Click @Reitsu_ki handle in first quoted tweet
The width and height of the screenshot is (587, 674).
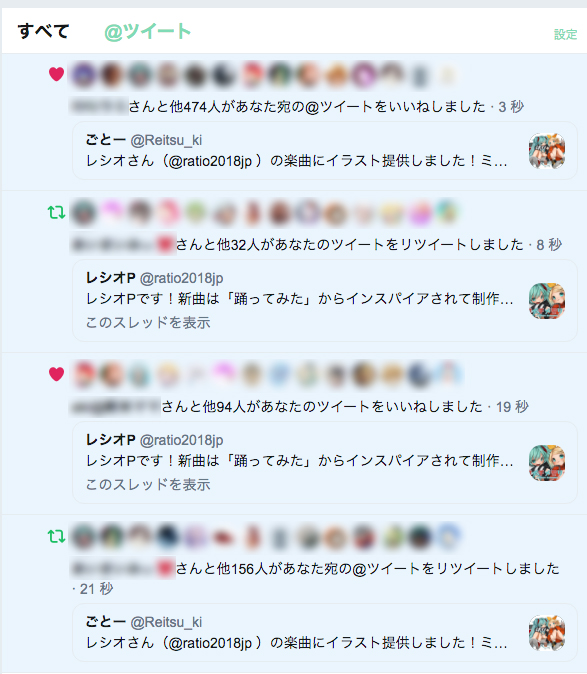(166, 140)
